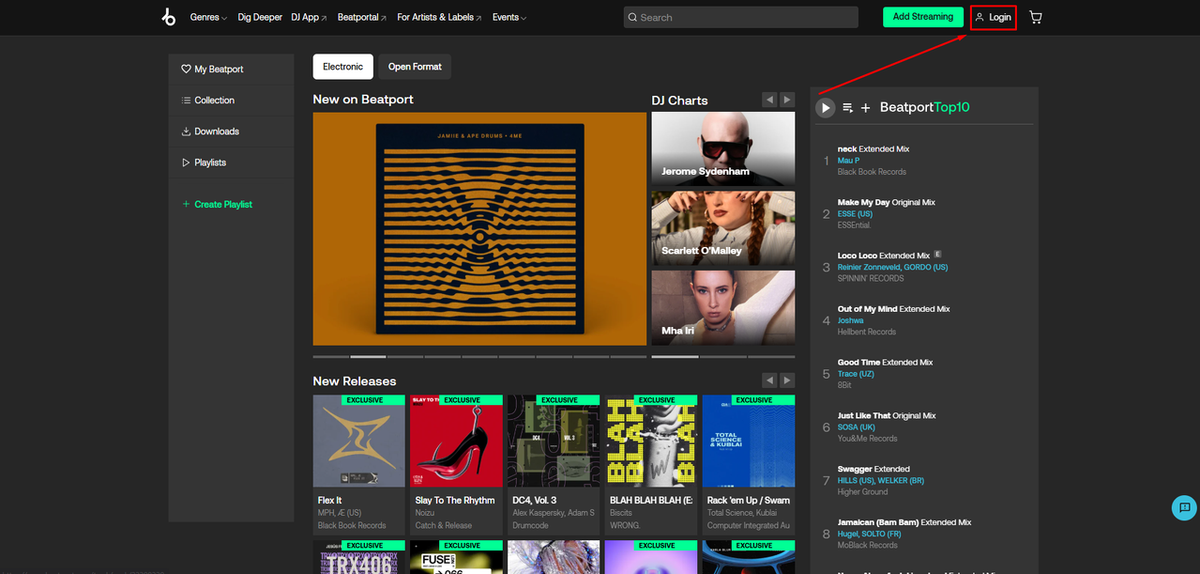The width and height of the screenshot is (1200, 574).
Task: Select the Open Format tab
Action: coord(415,67)
